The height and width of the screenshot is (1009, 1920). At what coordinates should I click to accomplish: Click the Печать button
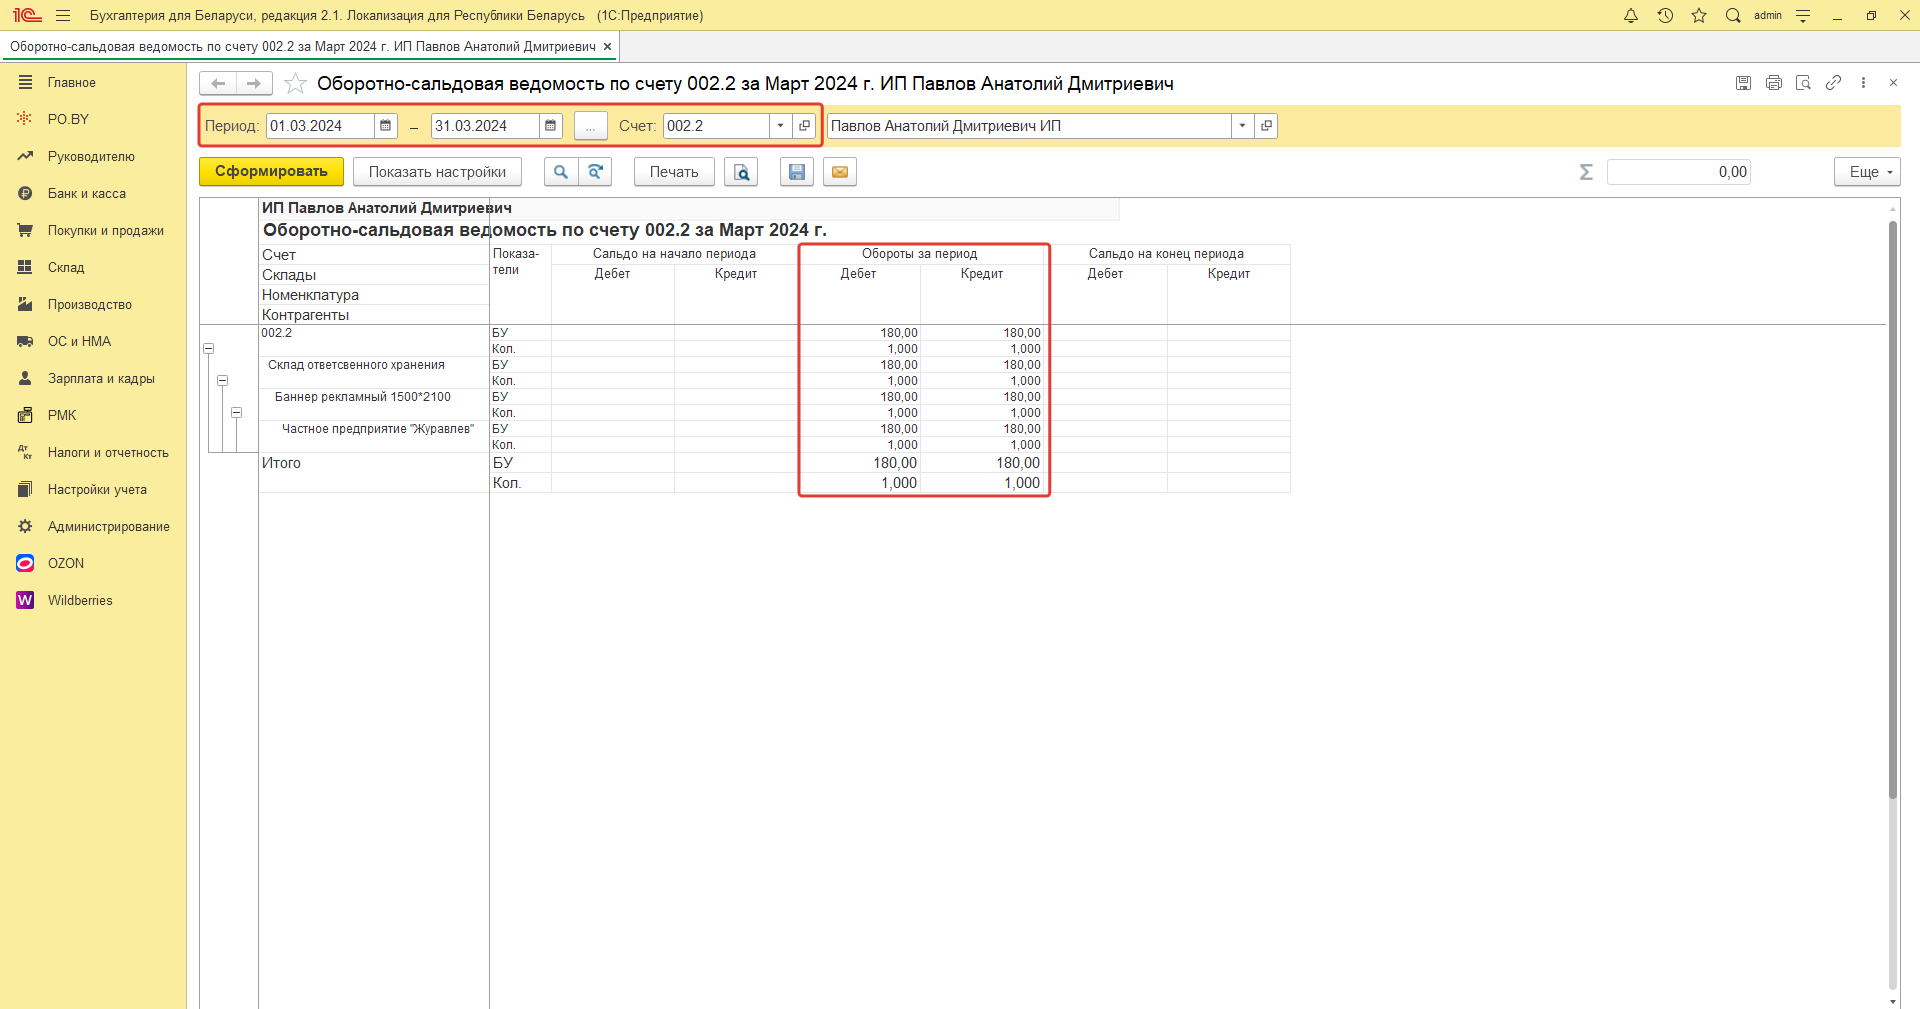coord(674,172)
